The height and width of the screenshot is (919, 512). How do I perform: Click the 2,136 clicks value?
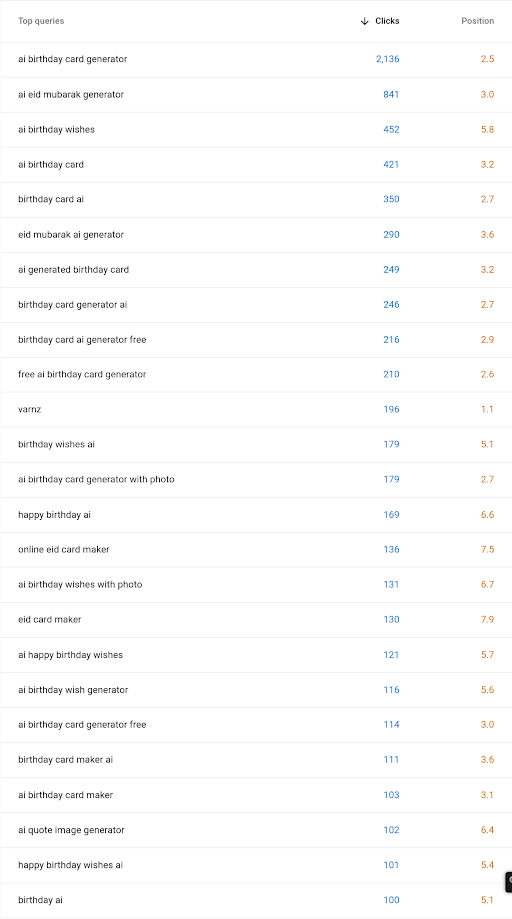coord(388,59)
